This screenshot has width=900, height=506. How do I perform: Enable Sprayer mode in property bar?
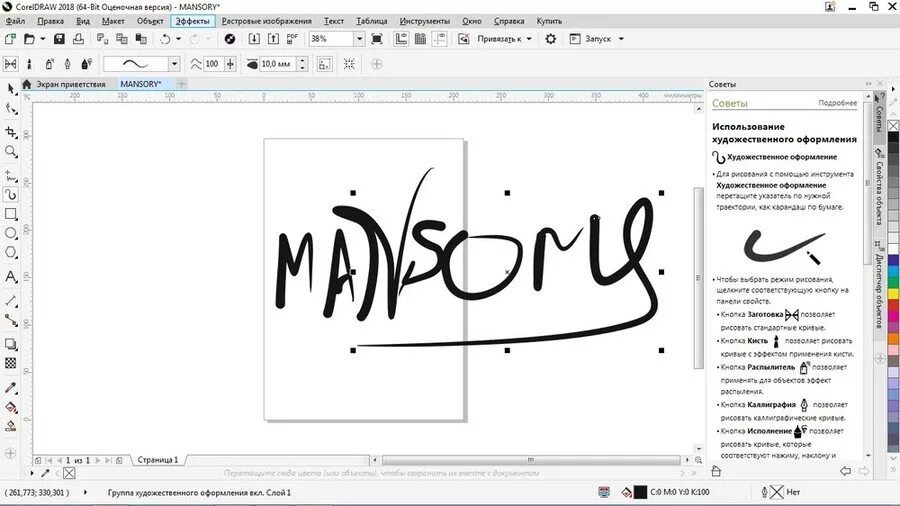point(49,64)
